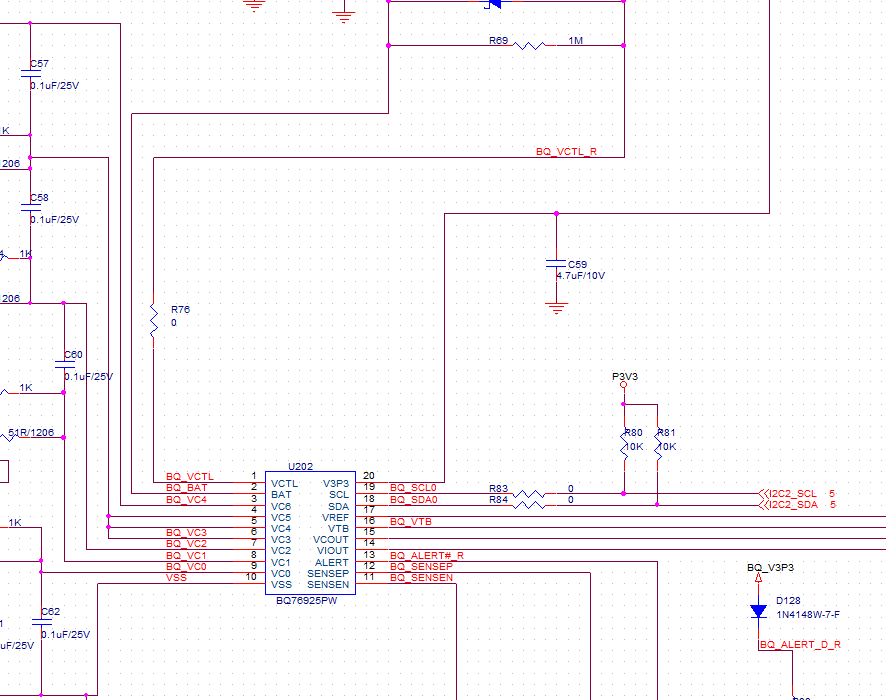Click the VCOUT pin name inside U202

(x=331, y=540)
